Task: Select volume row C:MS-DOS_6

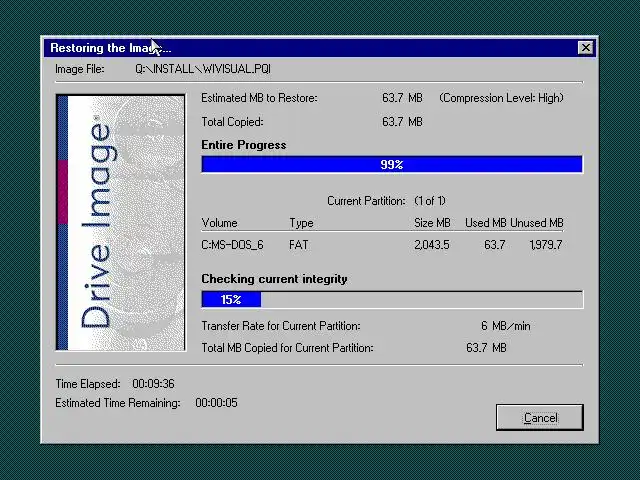Action: pos(382,245)
